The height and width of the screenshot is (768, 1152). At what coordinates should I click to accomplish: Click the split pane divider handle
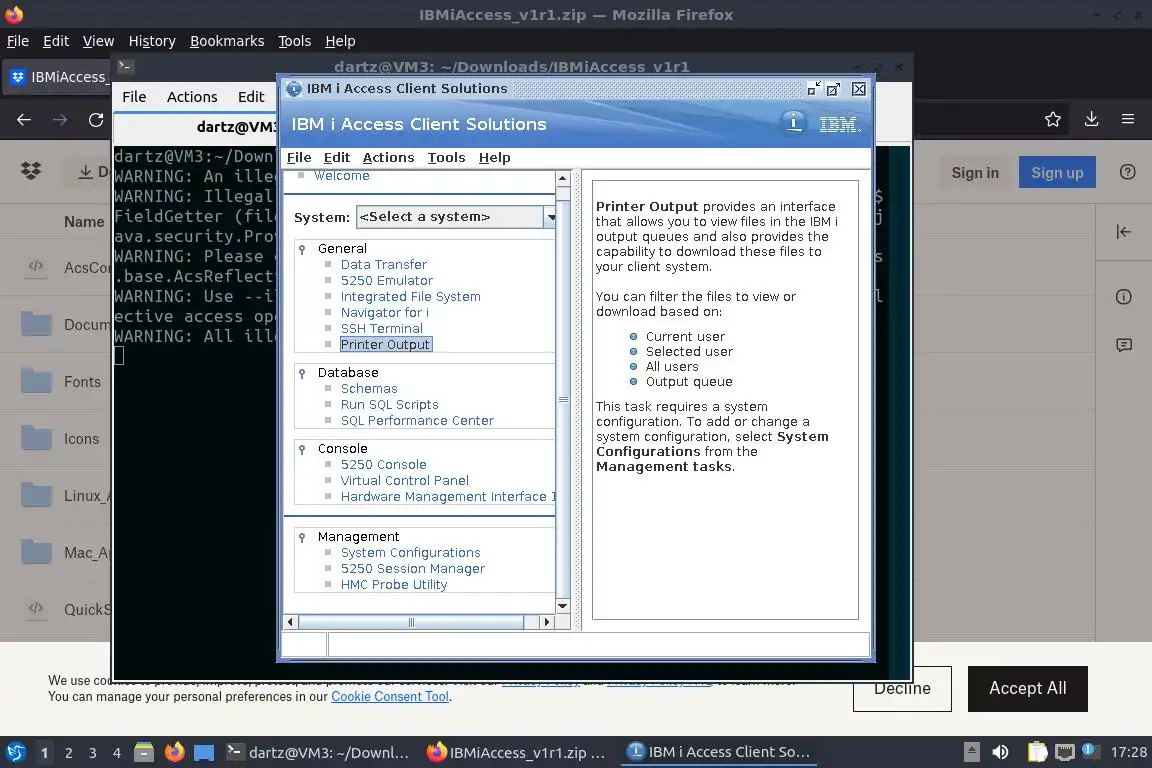577,400
